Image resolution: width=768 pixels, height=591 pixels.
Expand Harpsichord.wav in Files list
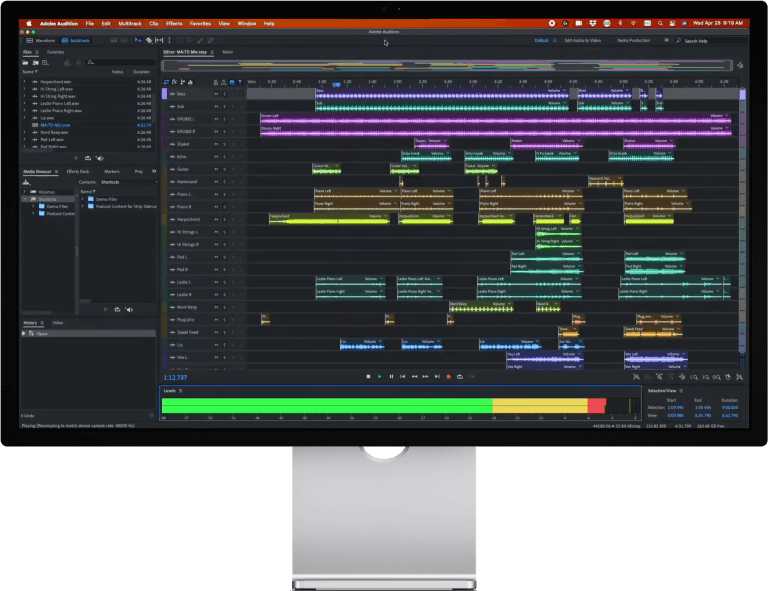[24, 82]
